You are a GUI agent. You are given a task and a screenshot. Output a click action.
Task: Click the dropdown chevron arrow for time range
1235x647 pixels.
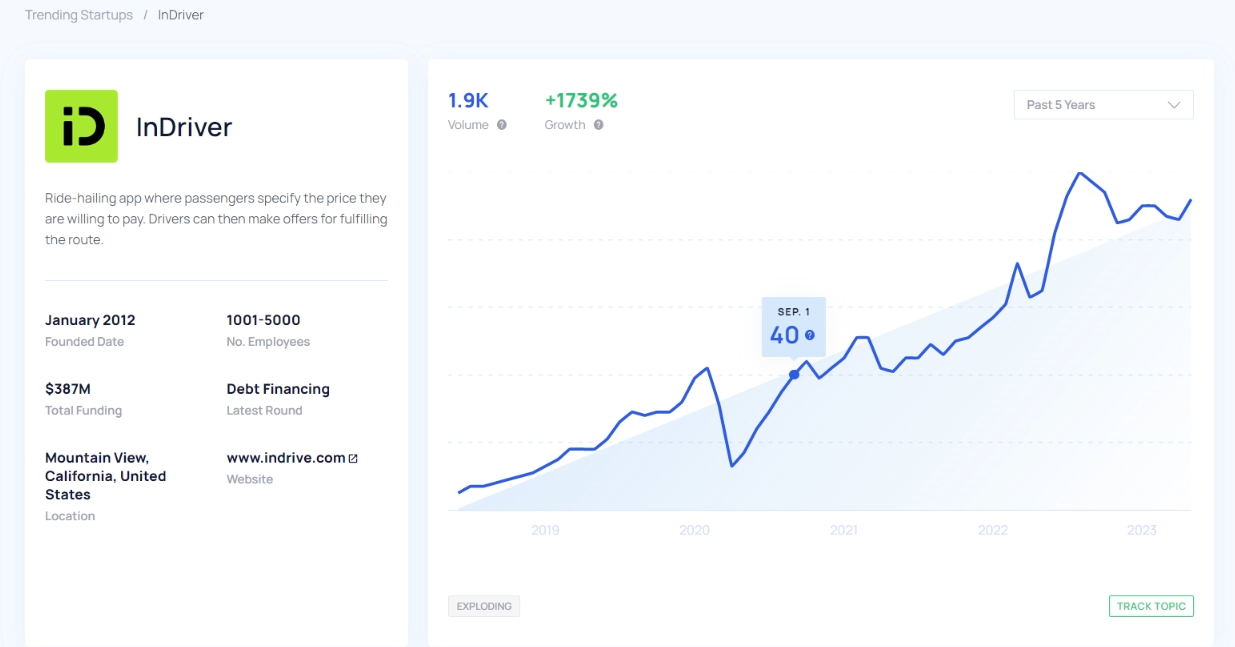(x=1174, y=105)
